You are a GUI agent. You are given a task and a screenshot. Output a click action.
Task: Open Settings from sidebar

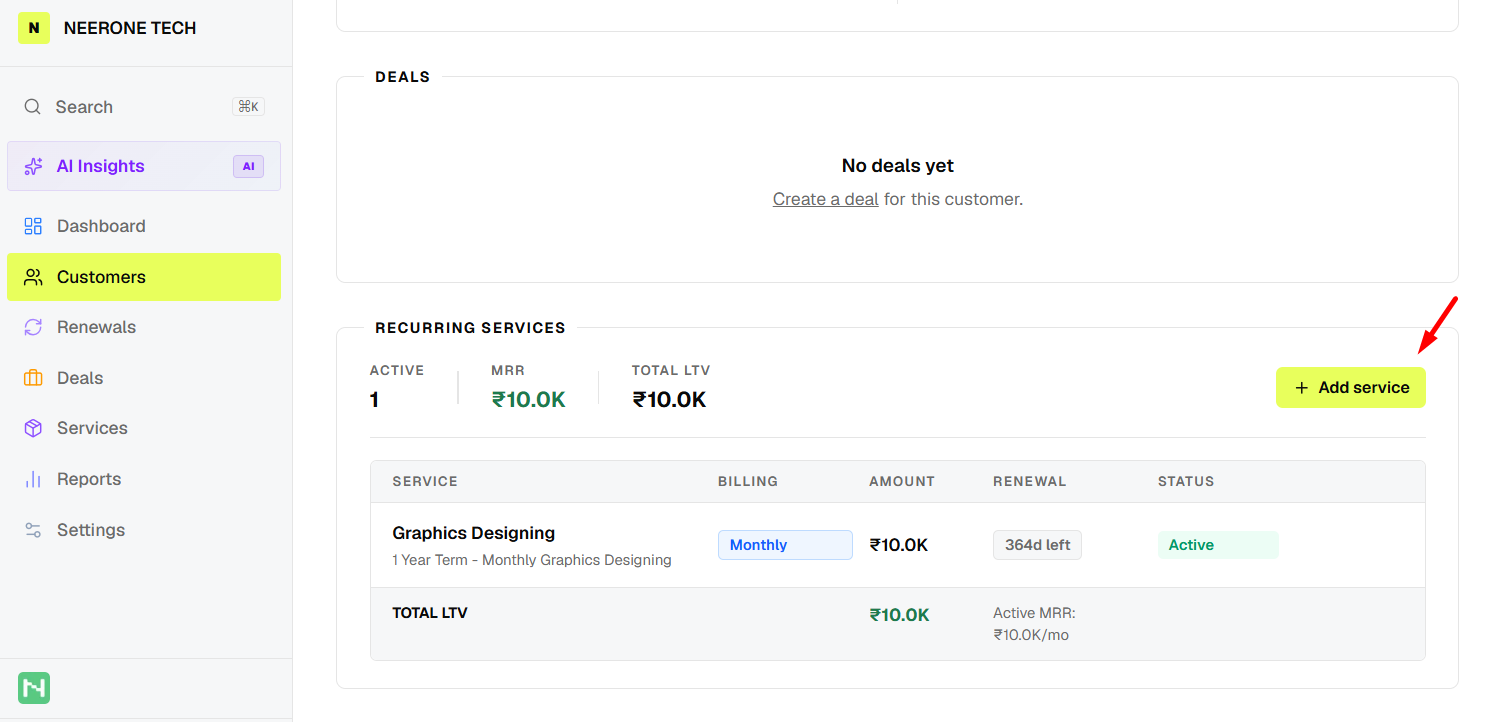(144, 530)
